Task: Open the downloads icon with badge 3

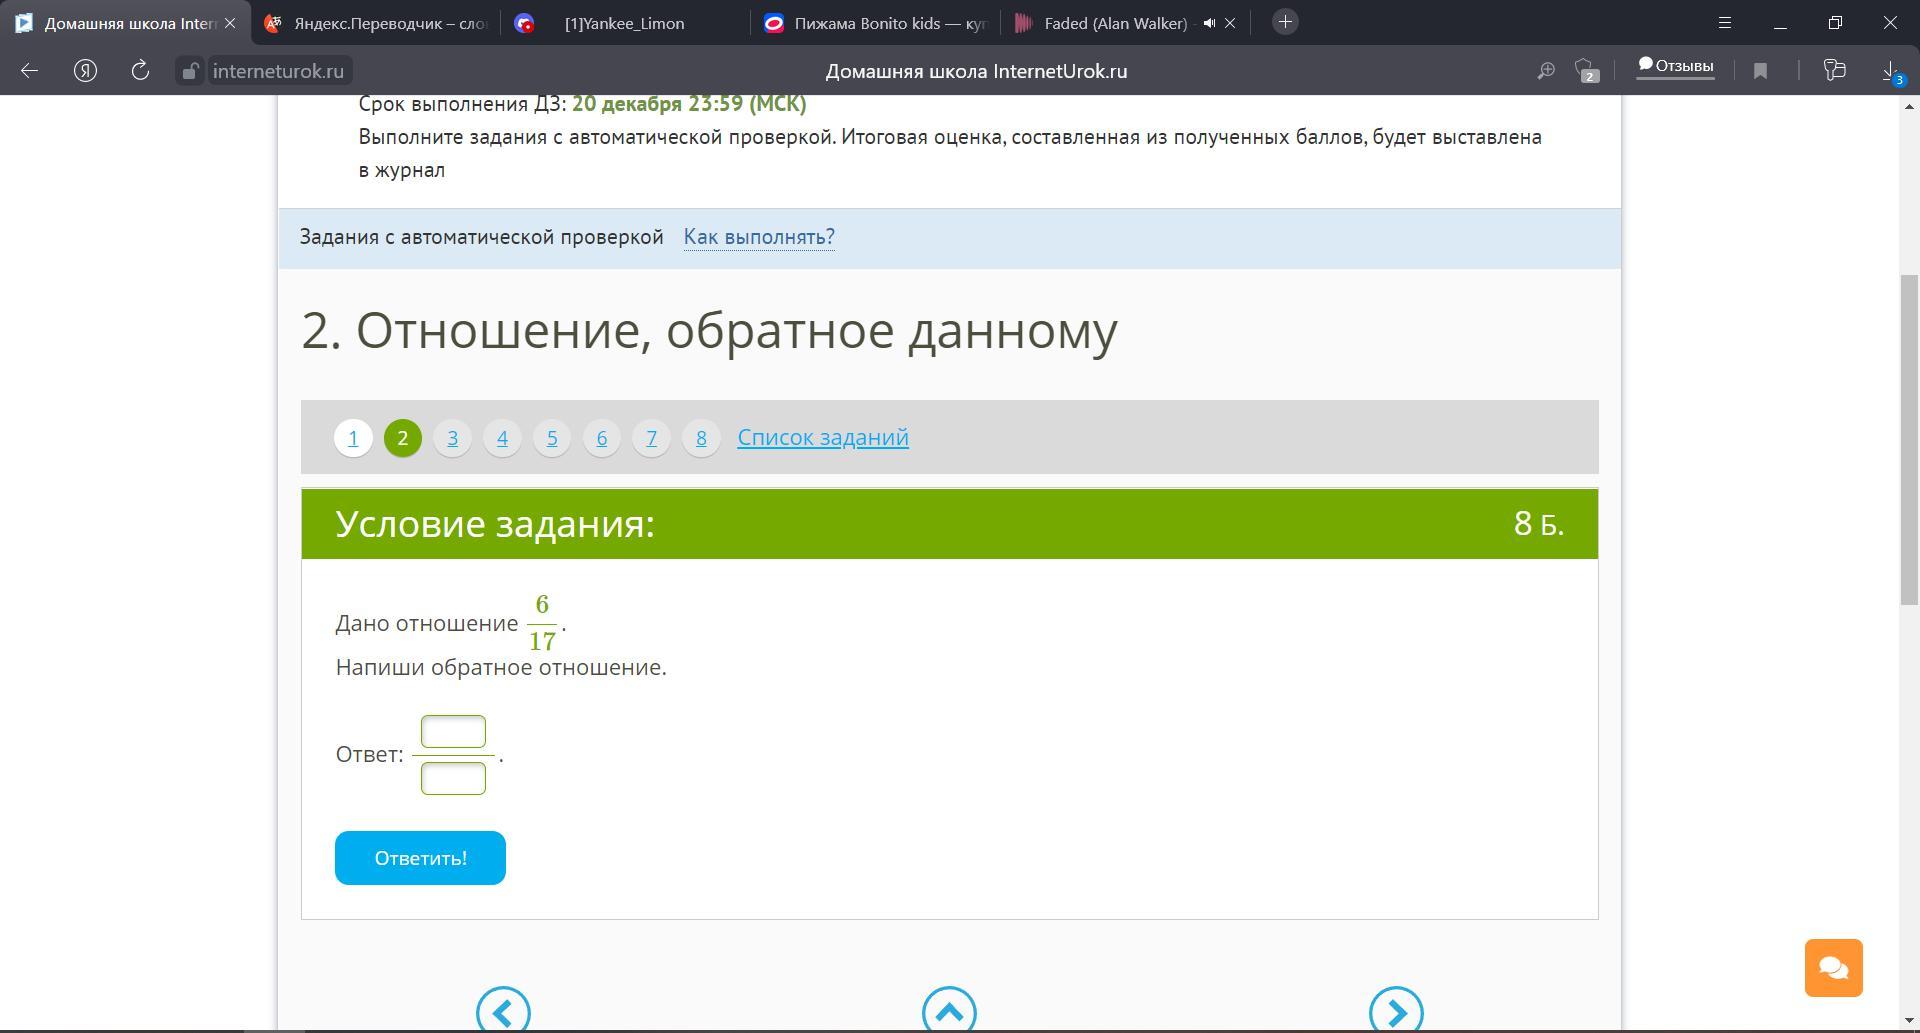Action: pyautogui.click(x=1892, y=71)
